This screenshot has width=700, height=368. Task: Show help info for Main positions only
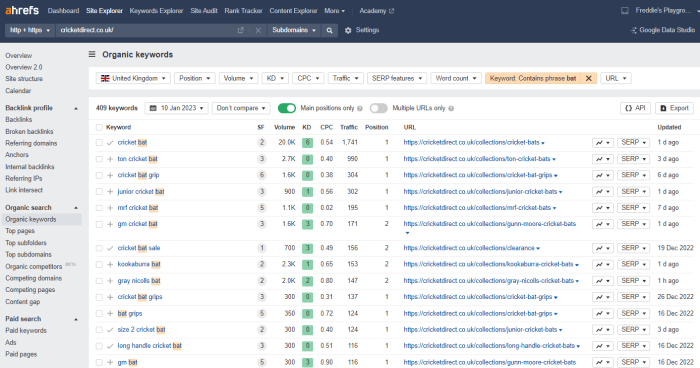pos(360,109)
